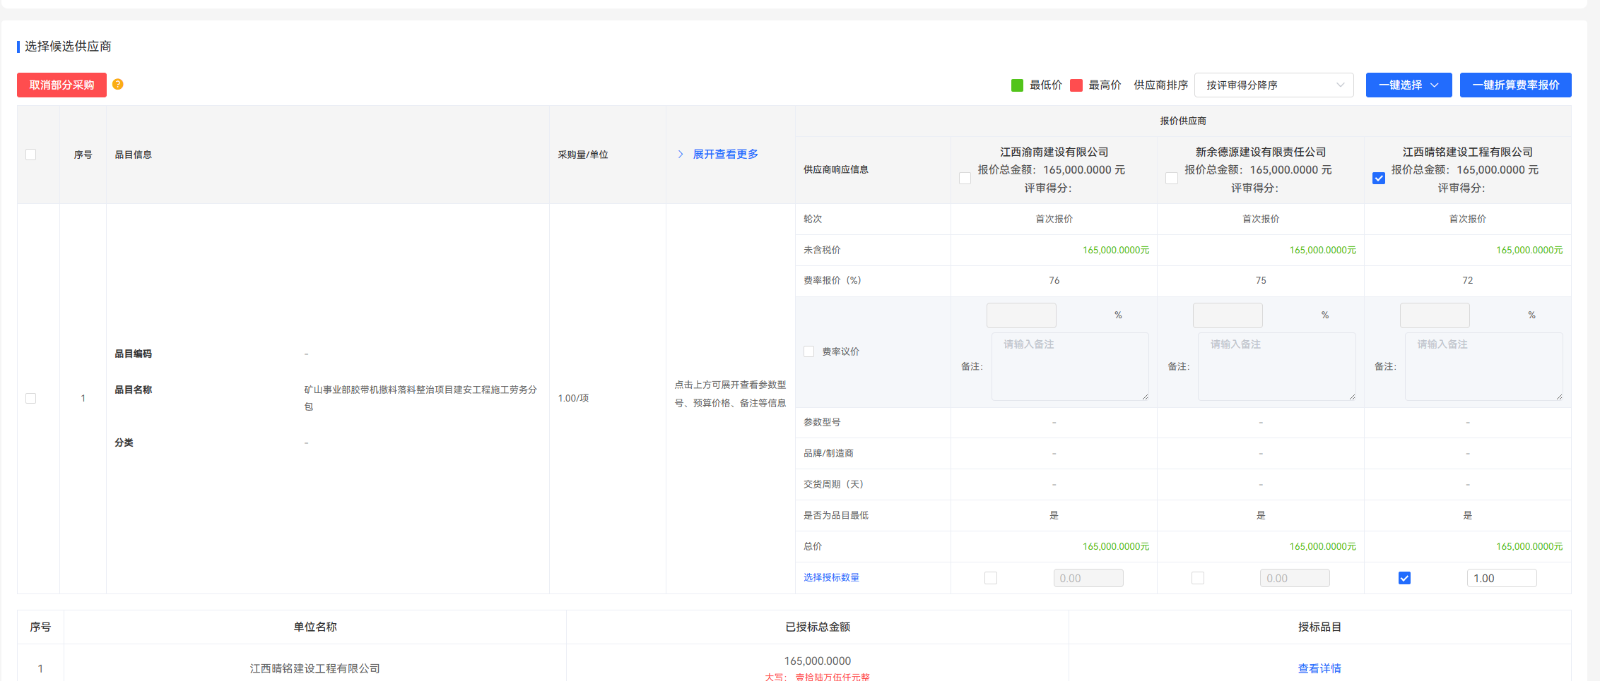The image size is (1600, 681).
Task: Click the orange help question mark icon
Action: [x=118, y=85]
